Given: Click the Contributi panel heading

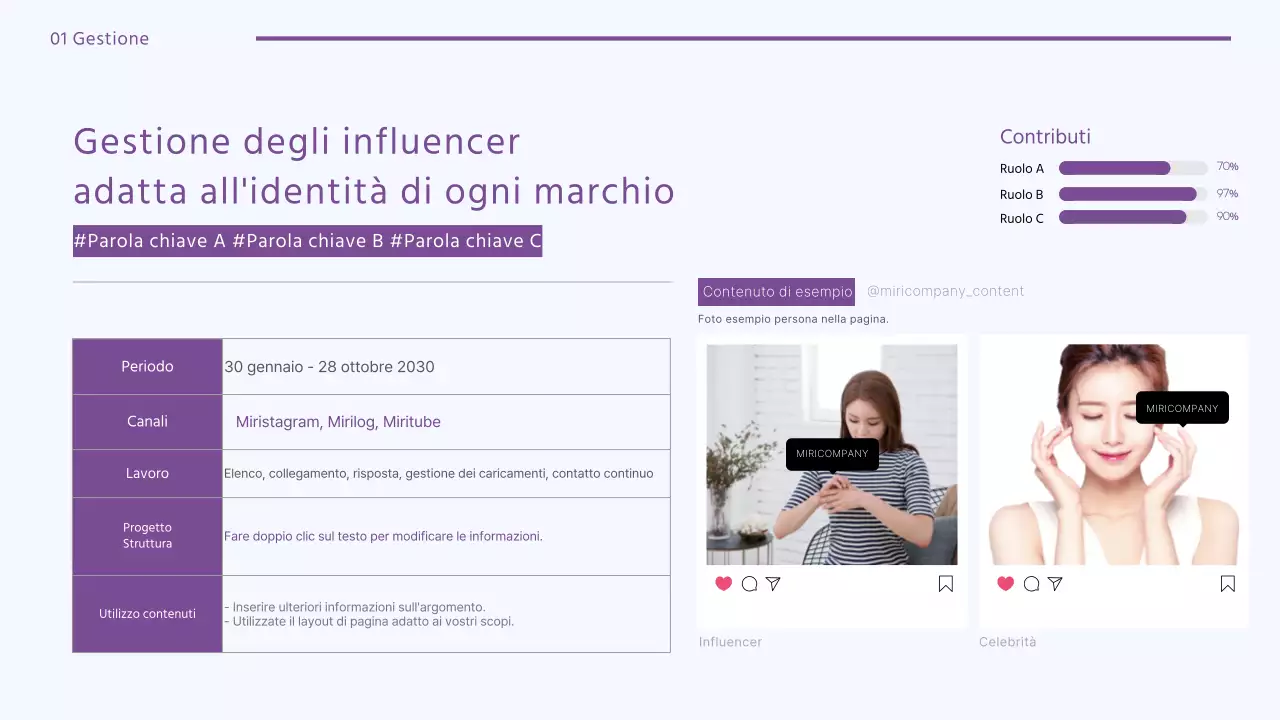Looking at the screenshot, I should pyautogui.click(x=1045, y=137).
